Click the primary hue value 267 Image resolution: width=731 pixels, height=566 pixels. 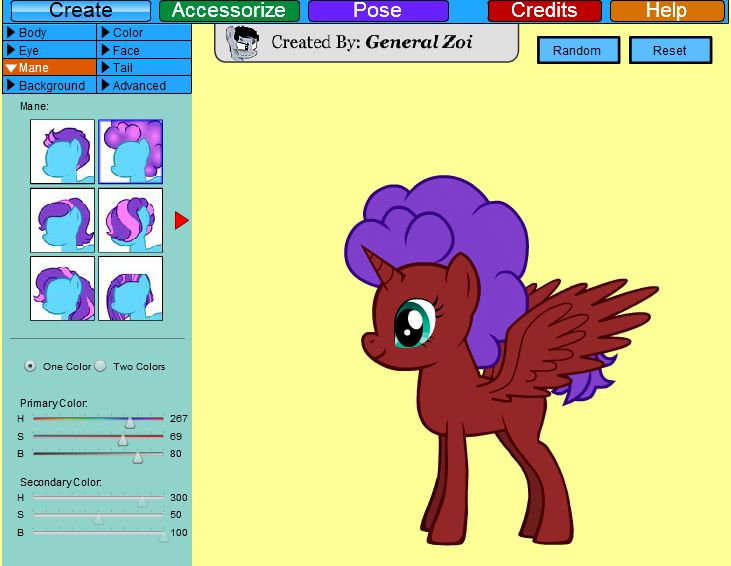point(179,419)
